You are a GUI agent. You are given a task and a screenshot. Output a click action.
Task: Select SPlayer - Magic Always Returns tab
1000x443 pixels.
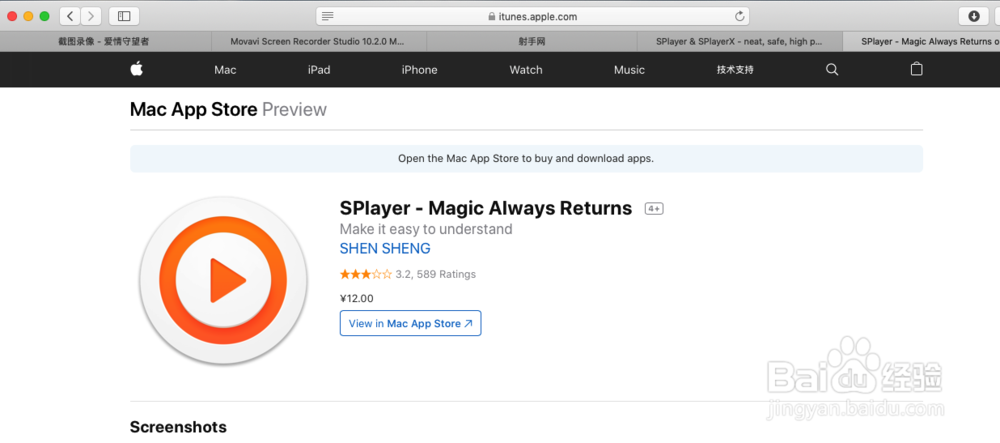pos(922,41)
